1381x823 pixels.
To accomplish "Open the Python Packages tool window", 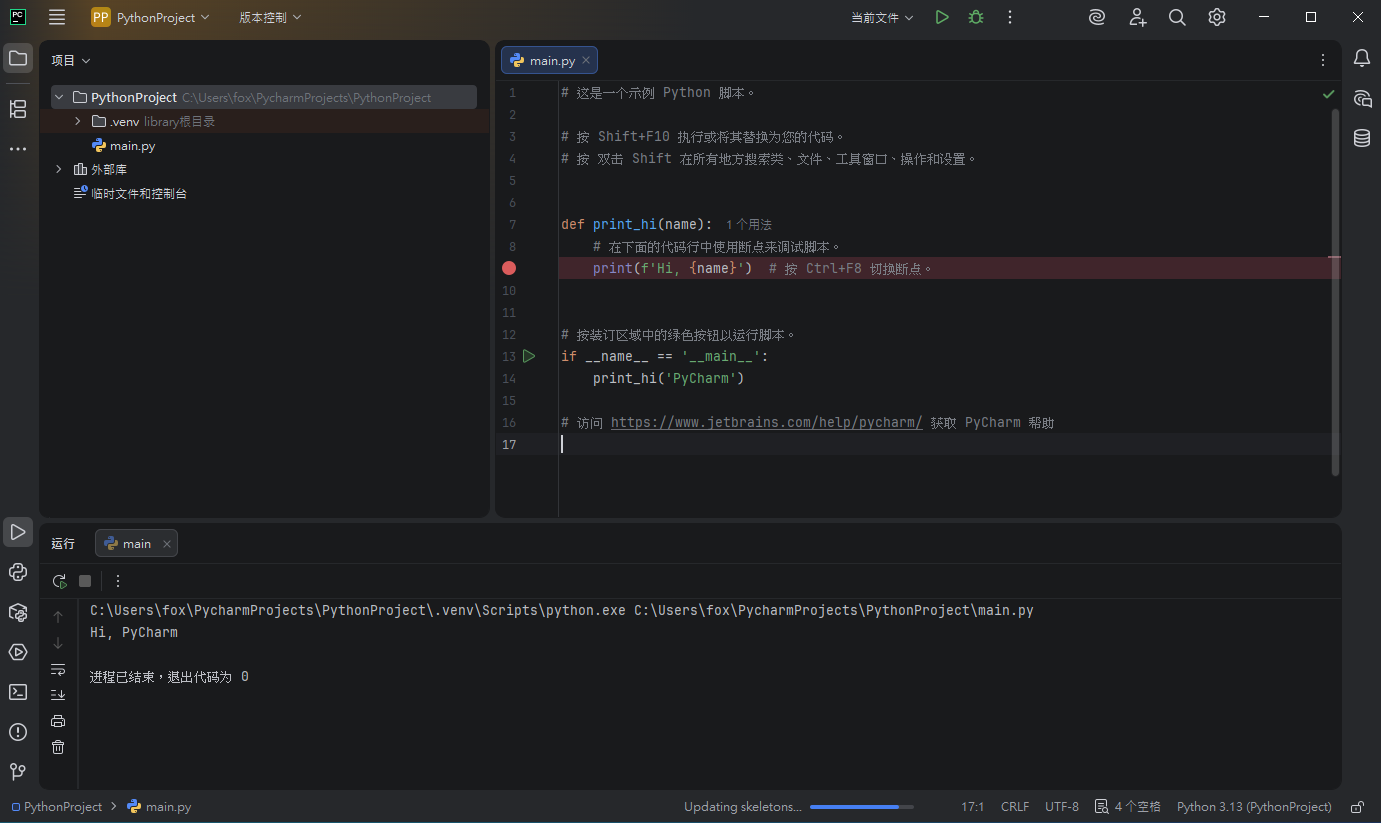I will tap(18, 612).
